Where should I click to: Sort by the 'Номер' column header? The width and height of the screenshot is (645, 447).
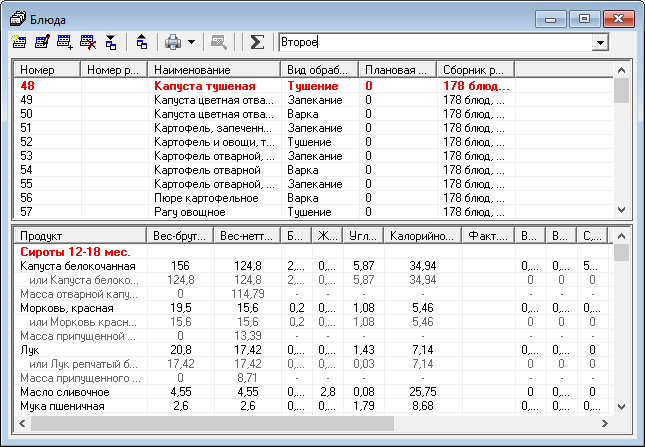tap(47, 70)
